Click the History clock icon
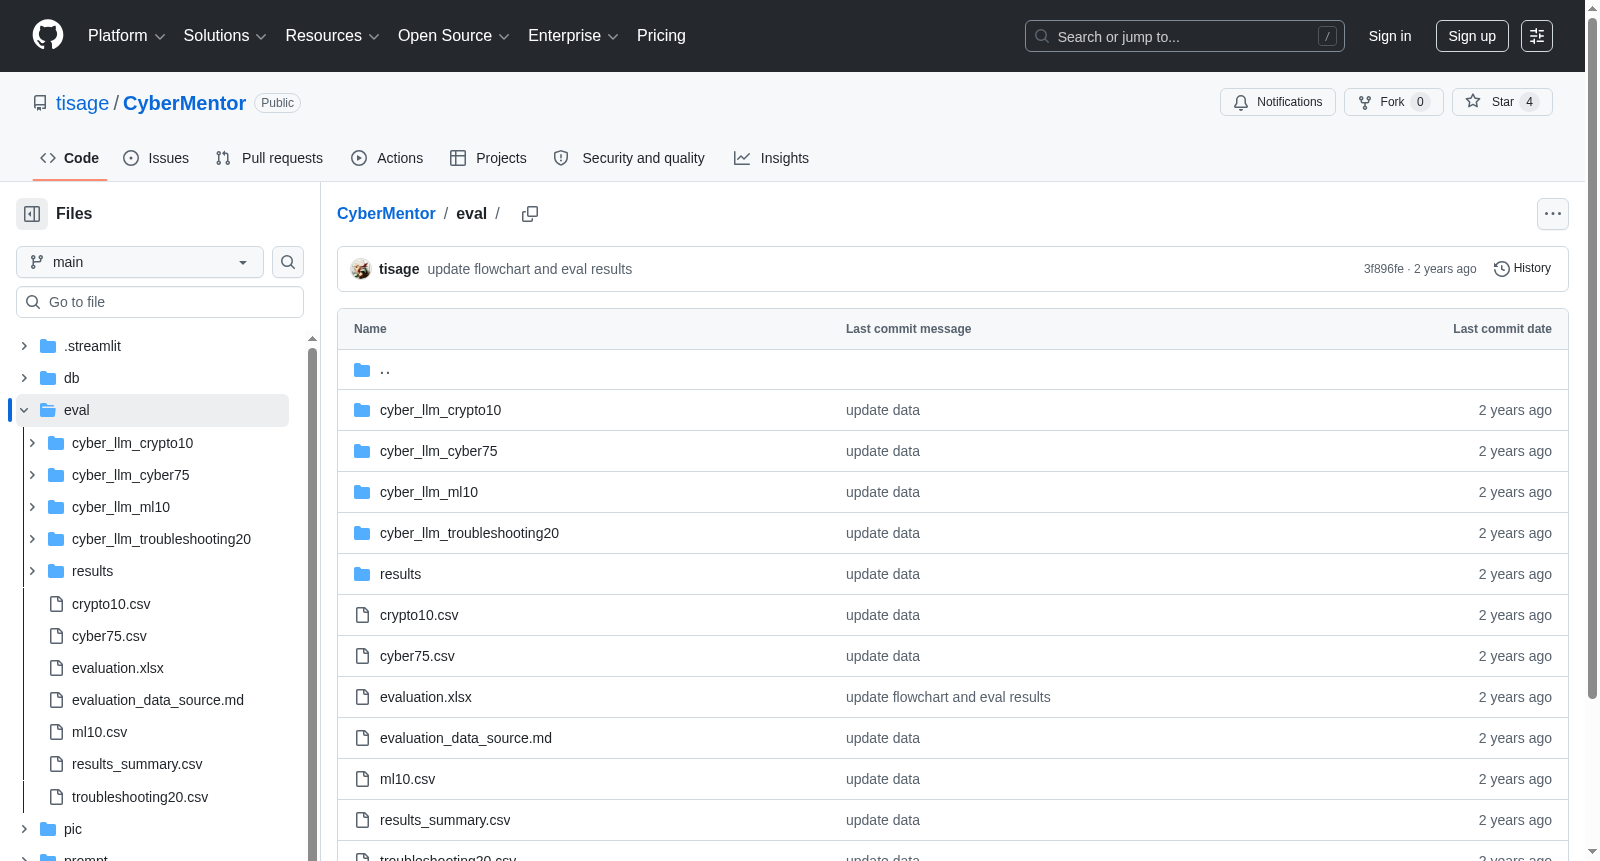Image resolution: width=1600 pixels, height=861 pixels. click(1501, 269)
